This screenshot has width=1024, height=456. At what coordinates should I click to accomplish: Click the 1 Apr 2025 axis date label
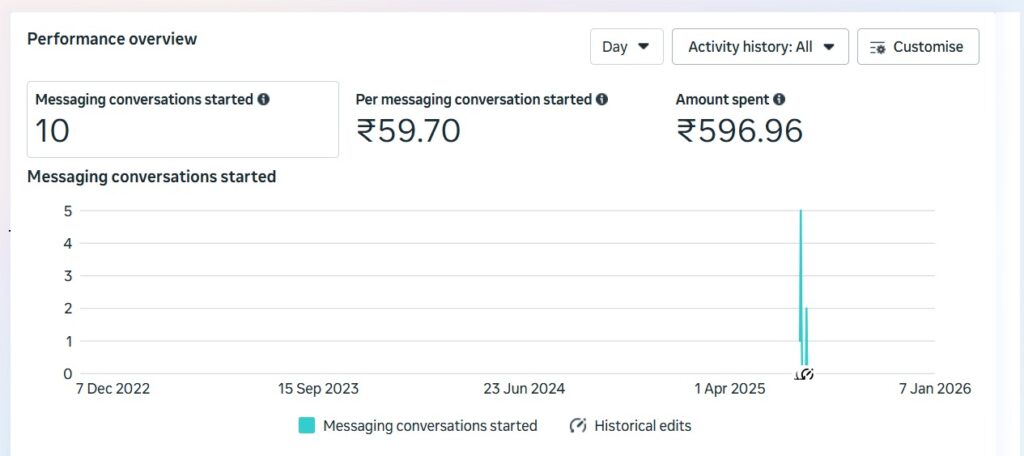(x=730, y=389)
